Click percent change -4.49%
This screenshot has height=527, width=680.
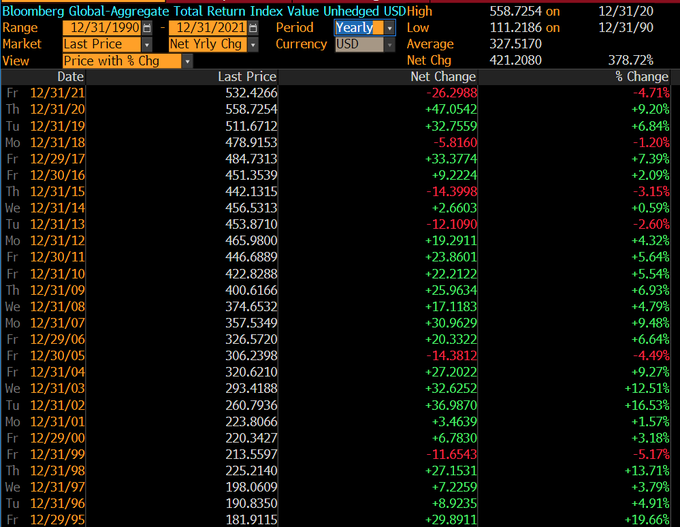(651, 356)
